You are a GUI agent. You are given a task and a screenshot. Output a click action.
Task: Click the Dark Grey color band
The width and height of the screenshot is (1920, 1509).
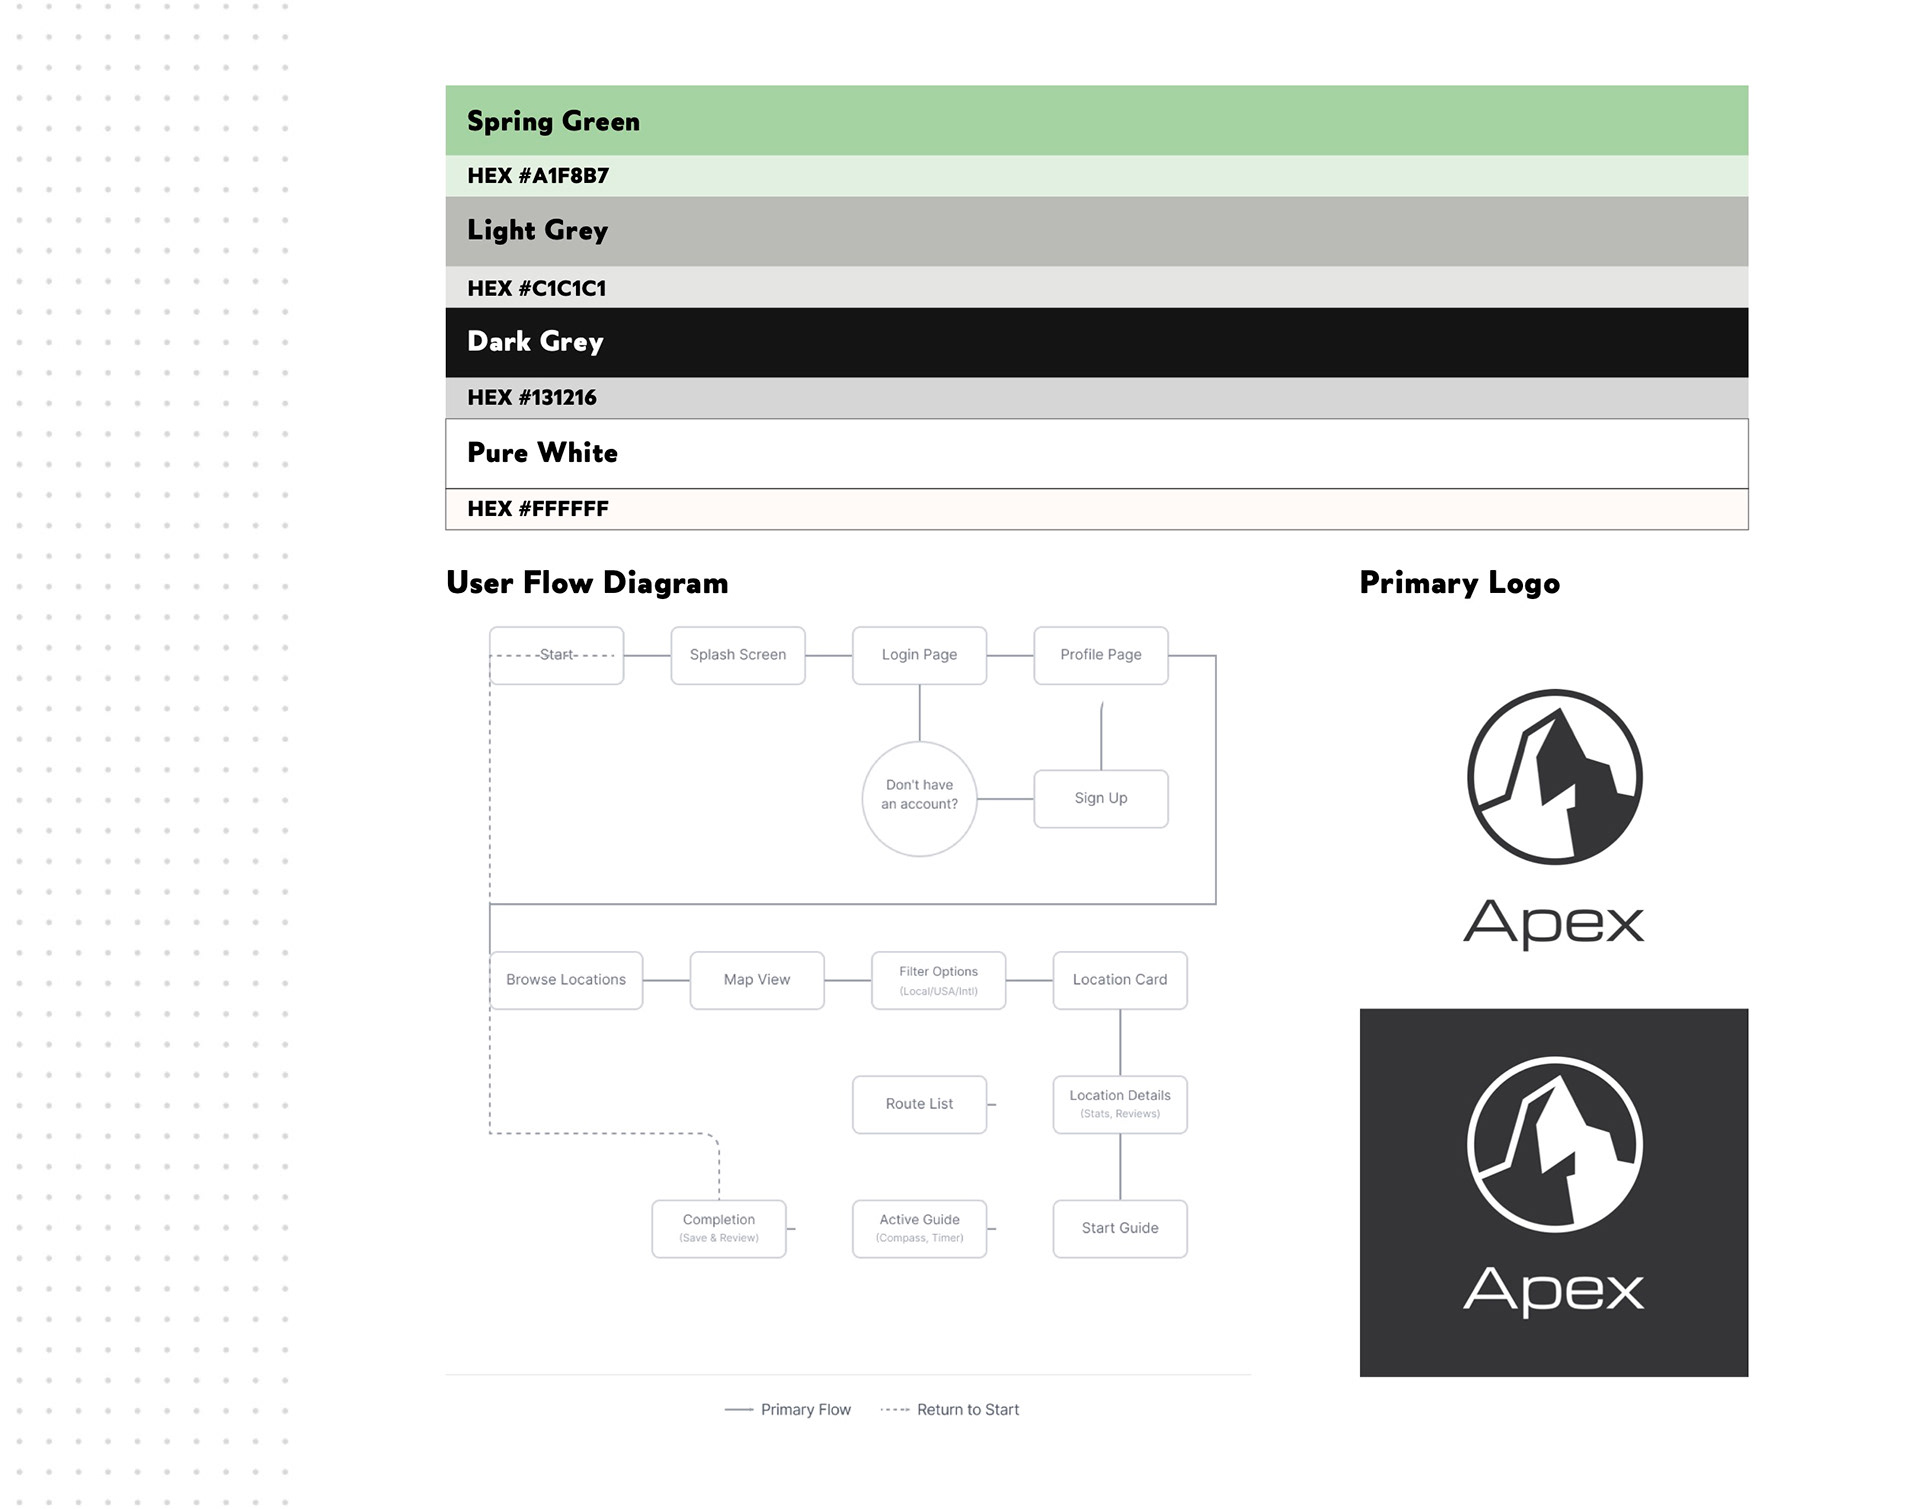[1096, 342]
